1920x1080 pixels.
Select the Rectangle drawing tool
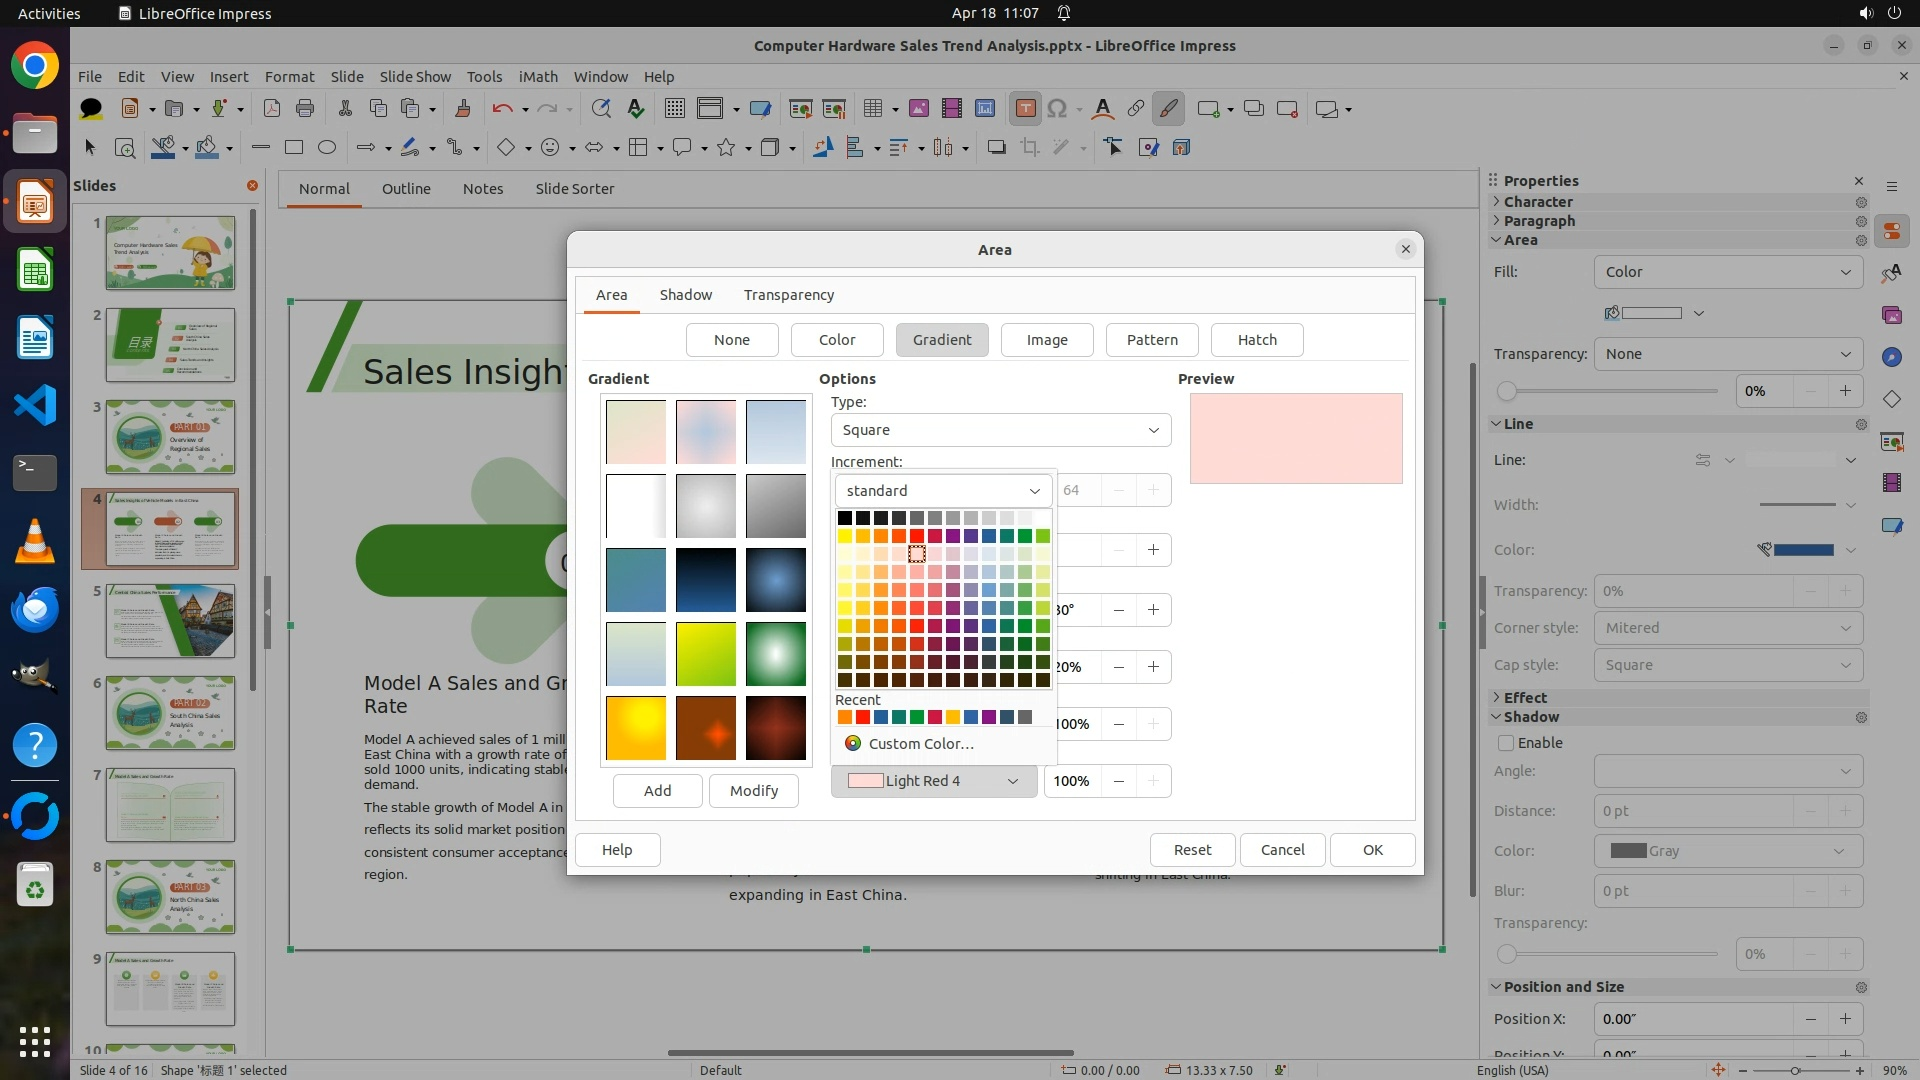(x=294, y=148)
